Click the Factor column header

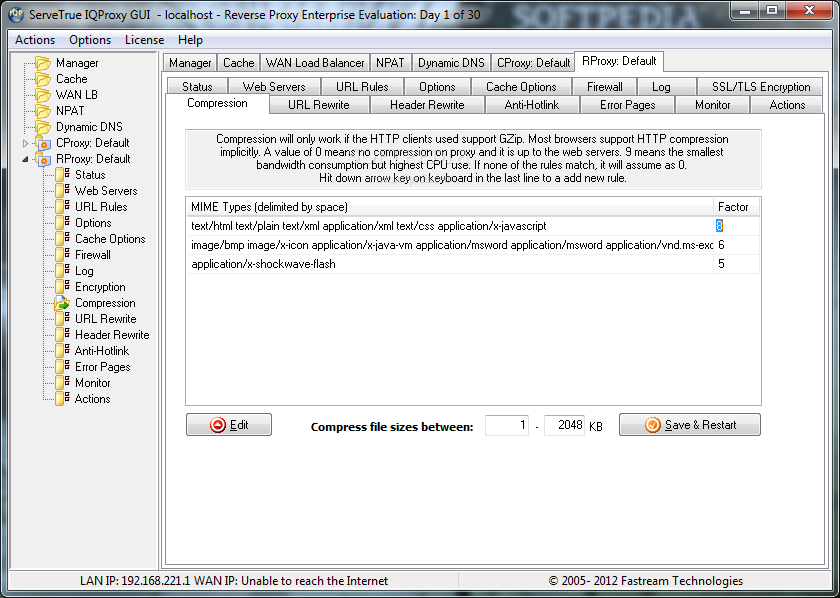coord(736,207)
